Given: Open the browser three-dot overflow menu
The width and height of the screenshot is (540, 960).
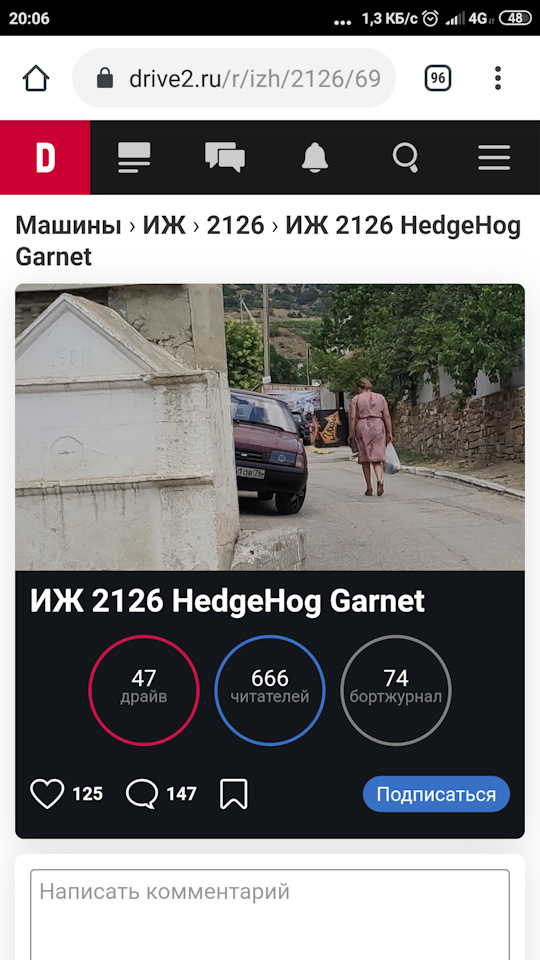Looking at the screenshot, I should [x=498, y=78].
